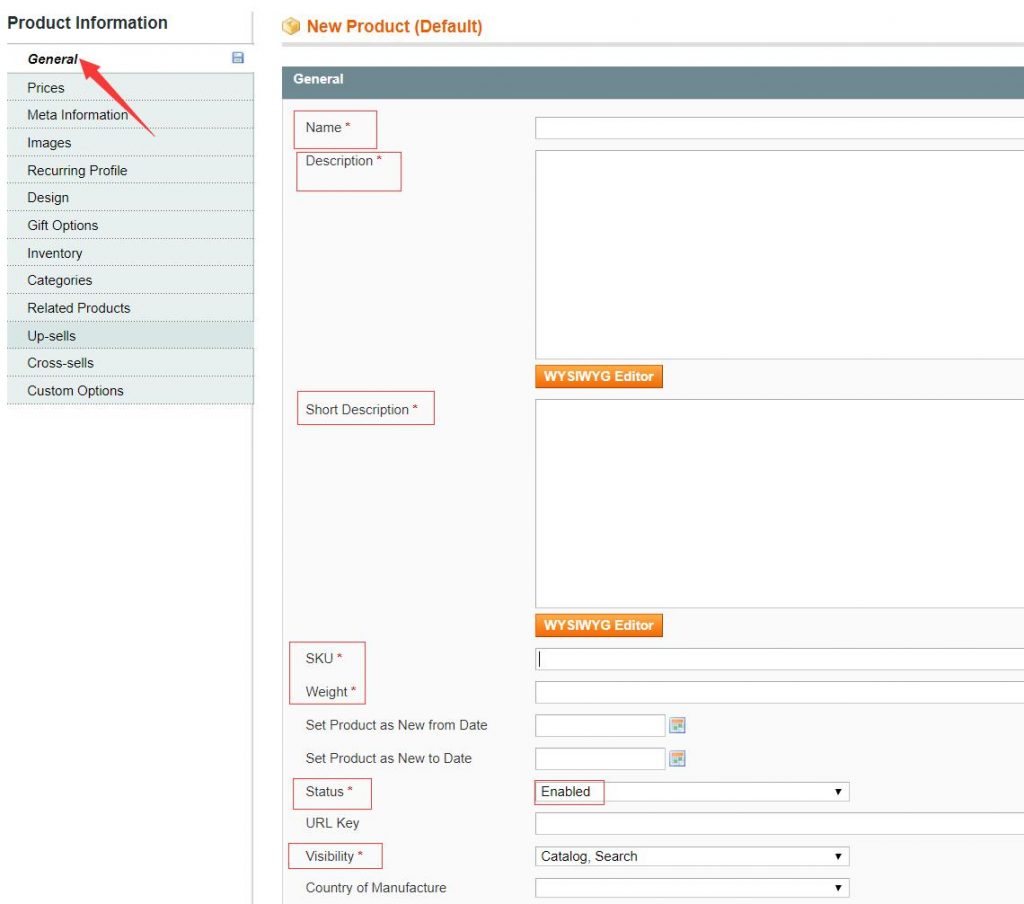Screen dimensions: 1024x904
Task: Click the Weight input field
Action: pyautogui.click(x=779, y=692)
